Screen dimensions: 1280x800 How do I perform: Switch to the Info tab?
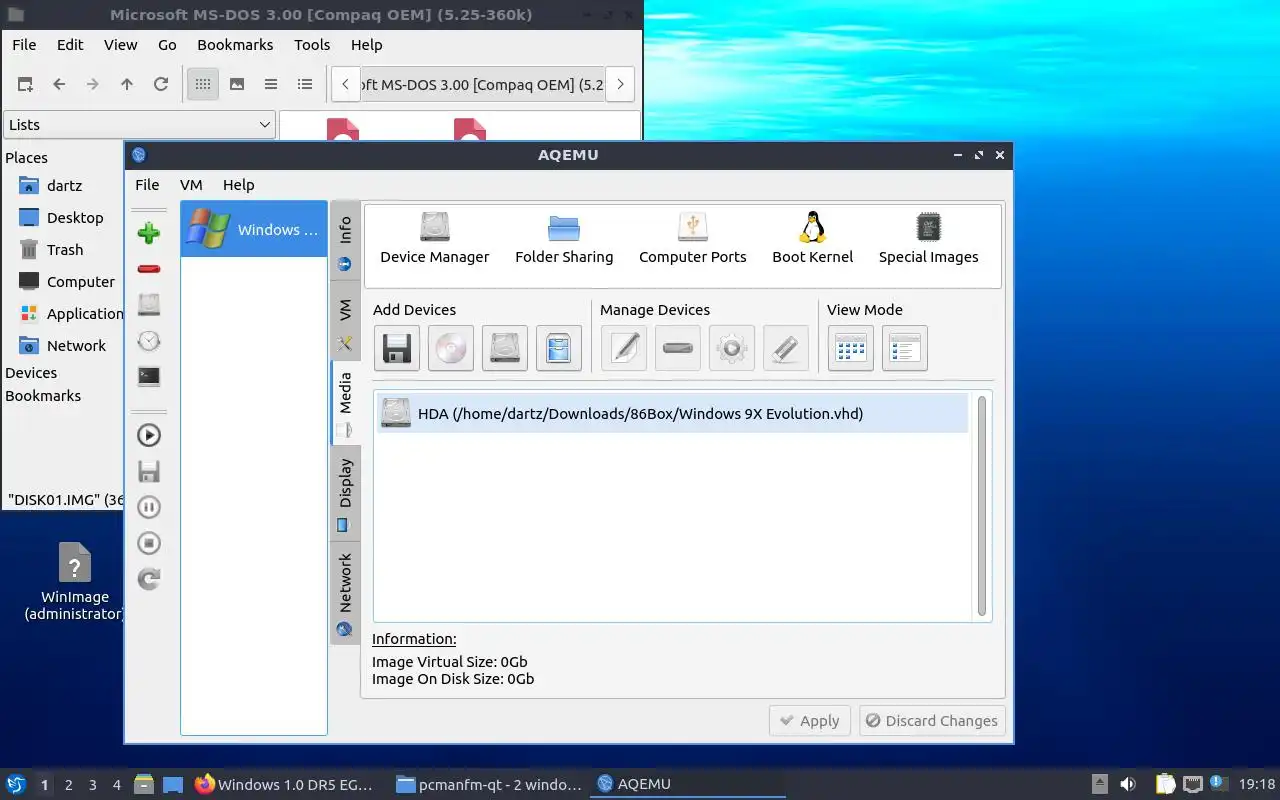coord(345,241)
